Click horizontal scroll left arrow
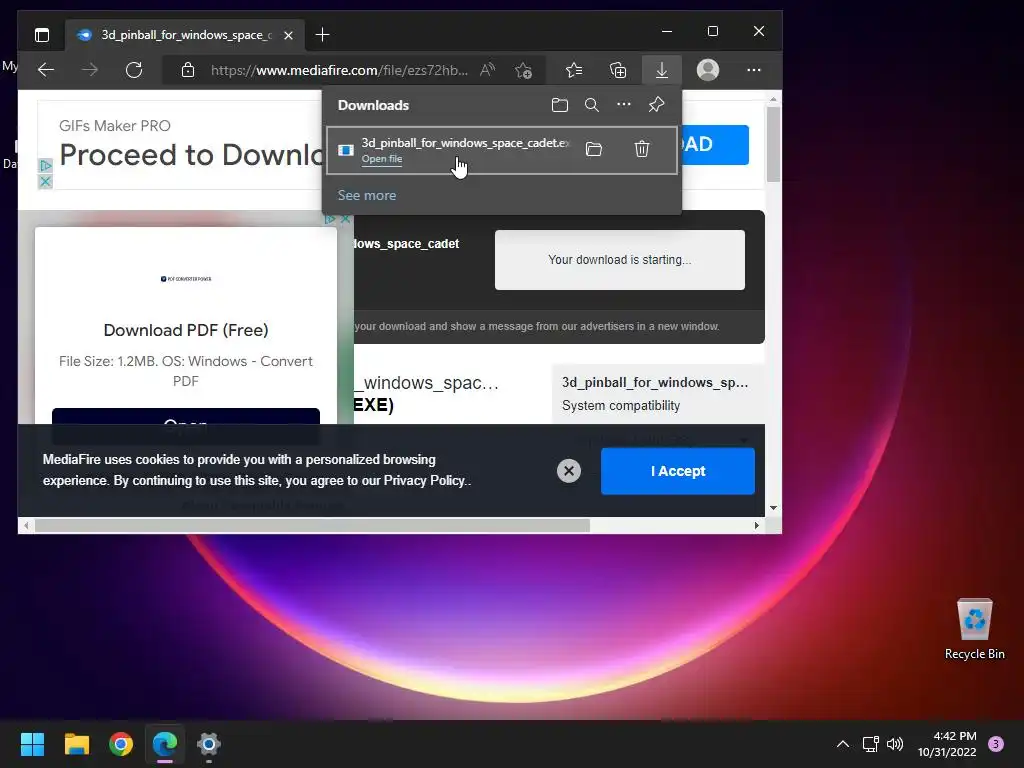This screenshot has width=1024, height=768. (x=26, y=526)
